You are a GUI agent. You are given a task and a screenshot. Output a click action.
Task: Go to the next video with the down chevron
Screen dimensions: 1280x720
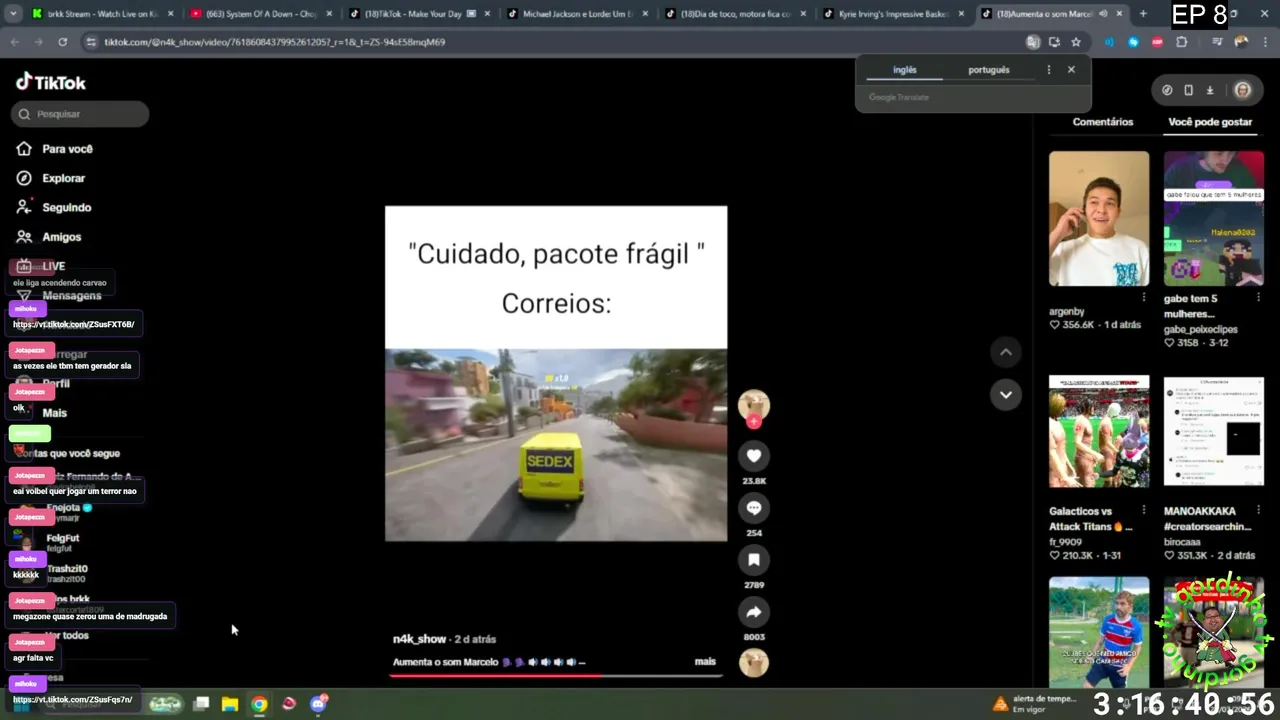tap(1006, 394)
